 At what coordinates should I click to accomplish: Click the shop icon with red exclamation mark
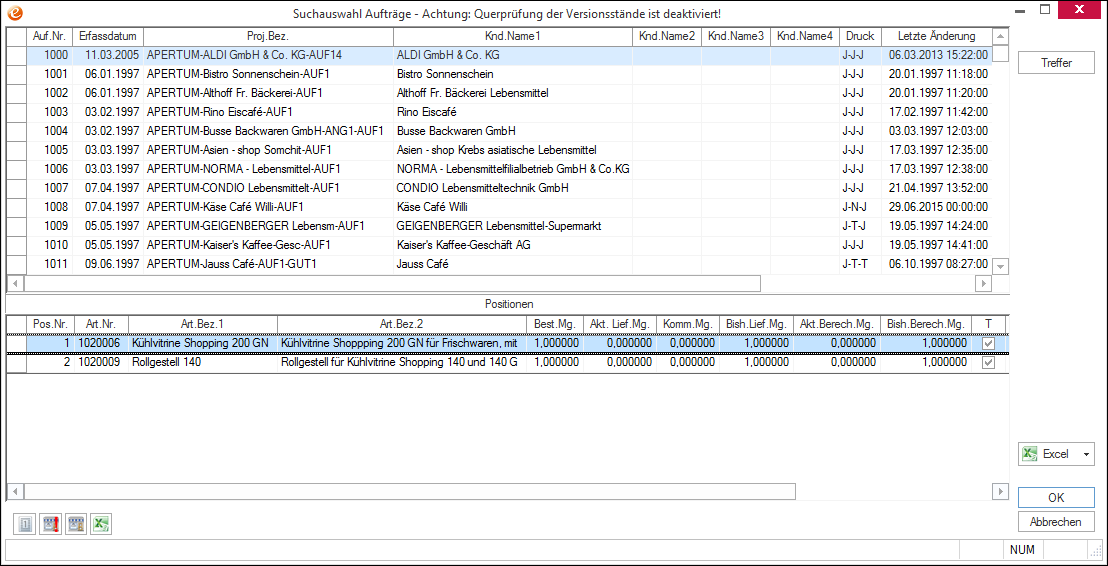52,524
